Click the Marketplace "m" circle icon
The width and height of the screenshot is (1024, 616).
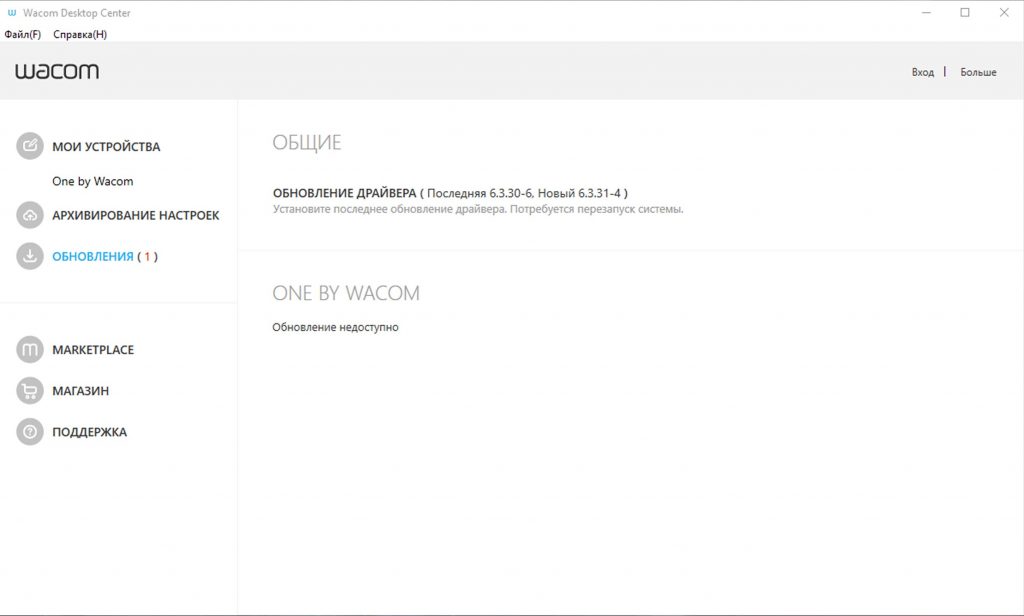point(30,350)
